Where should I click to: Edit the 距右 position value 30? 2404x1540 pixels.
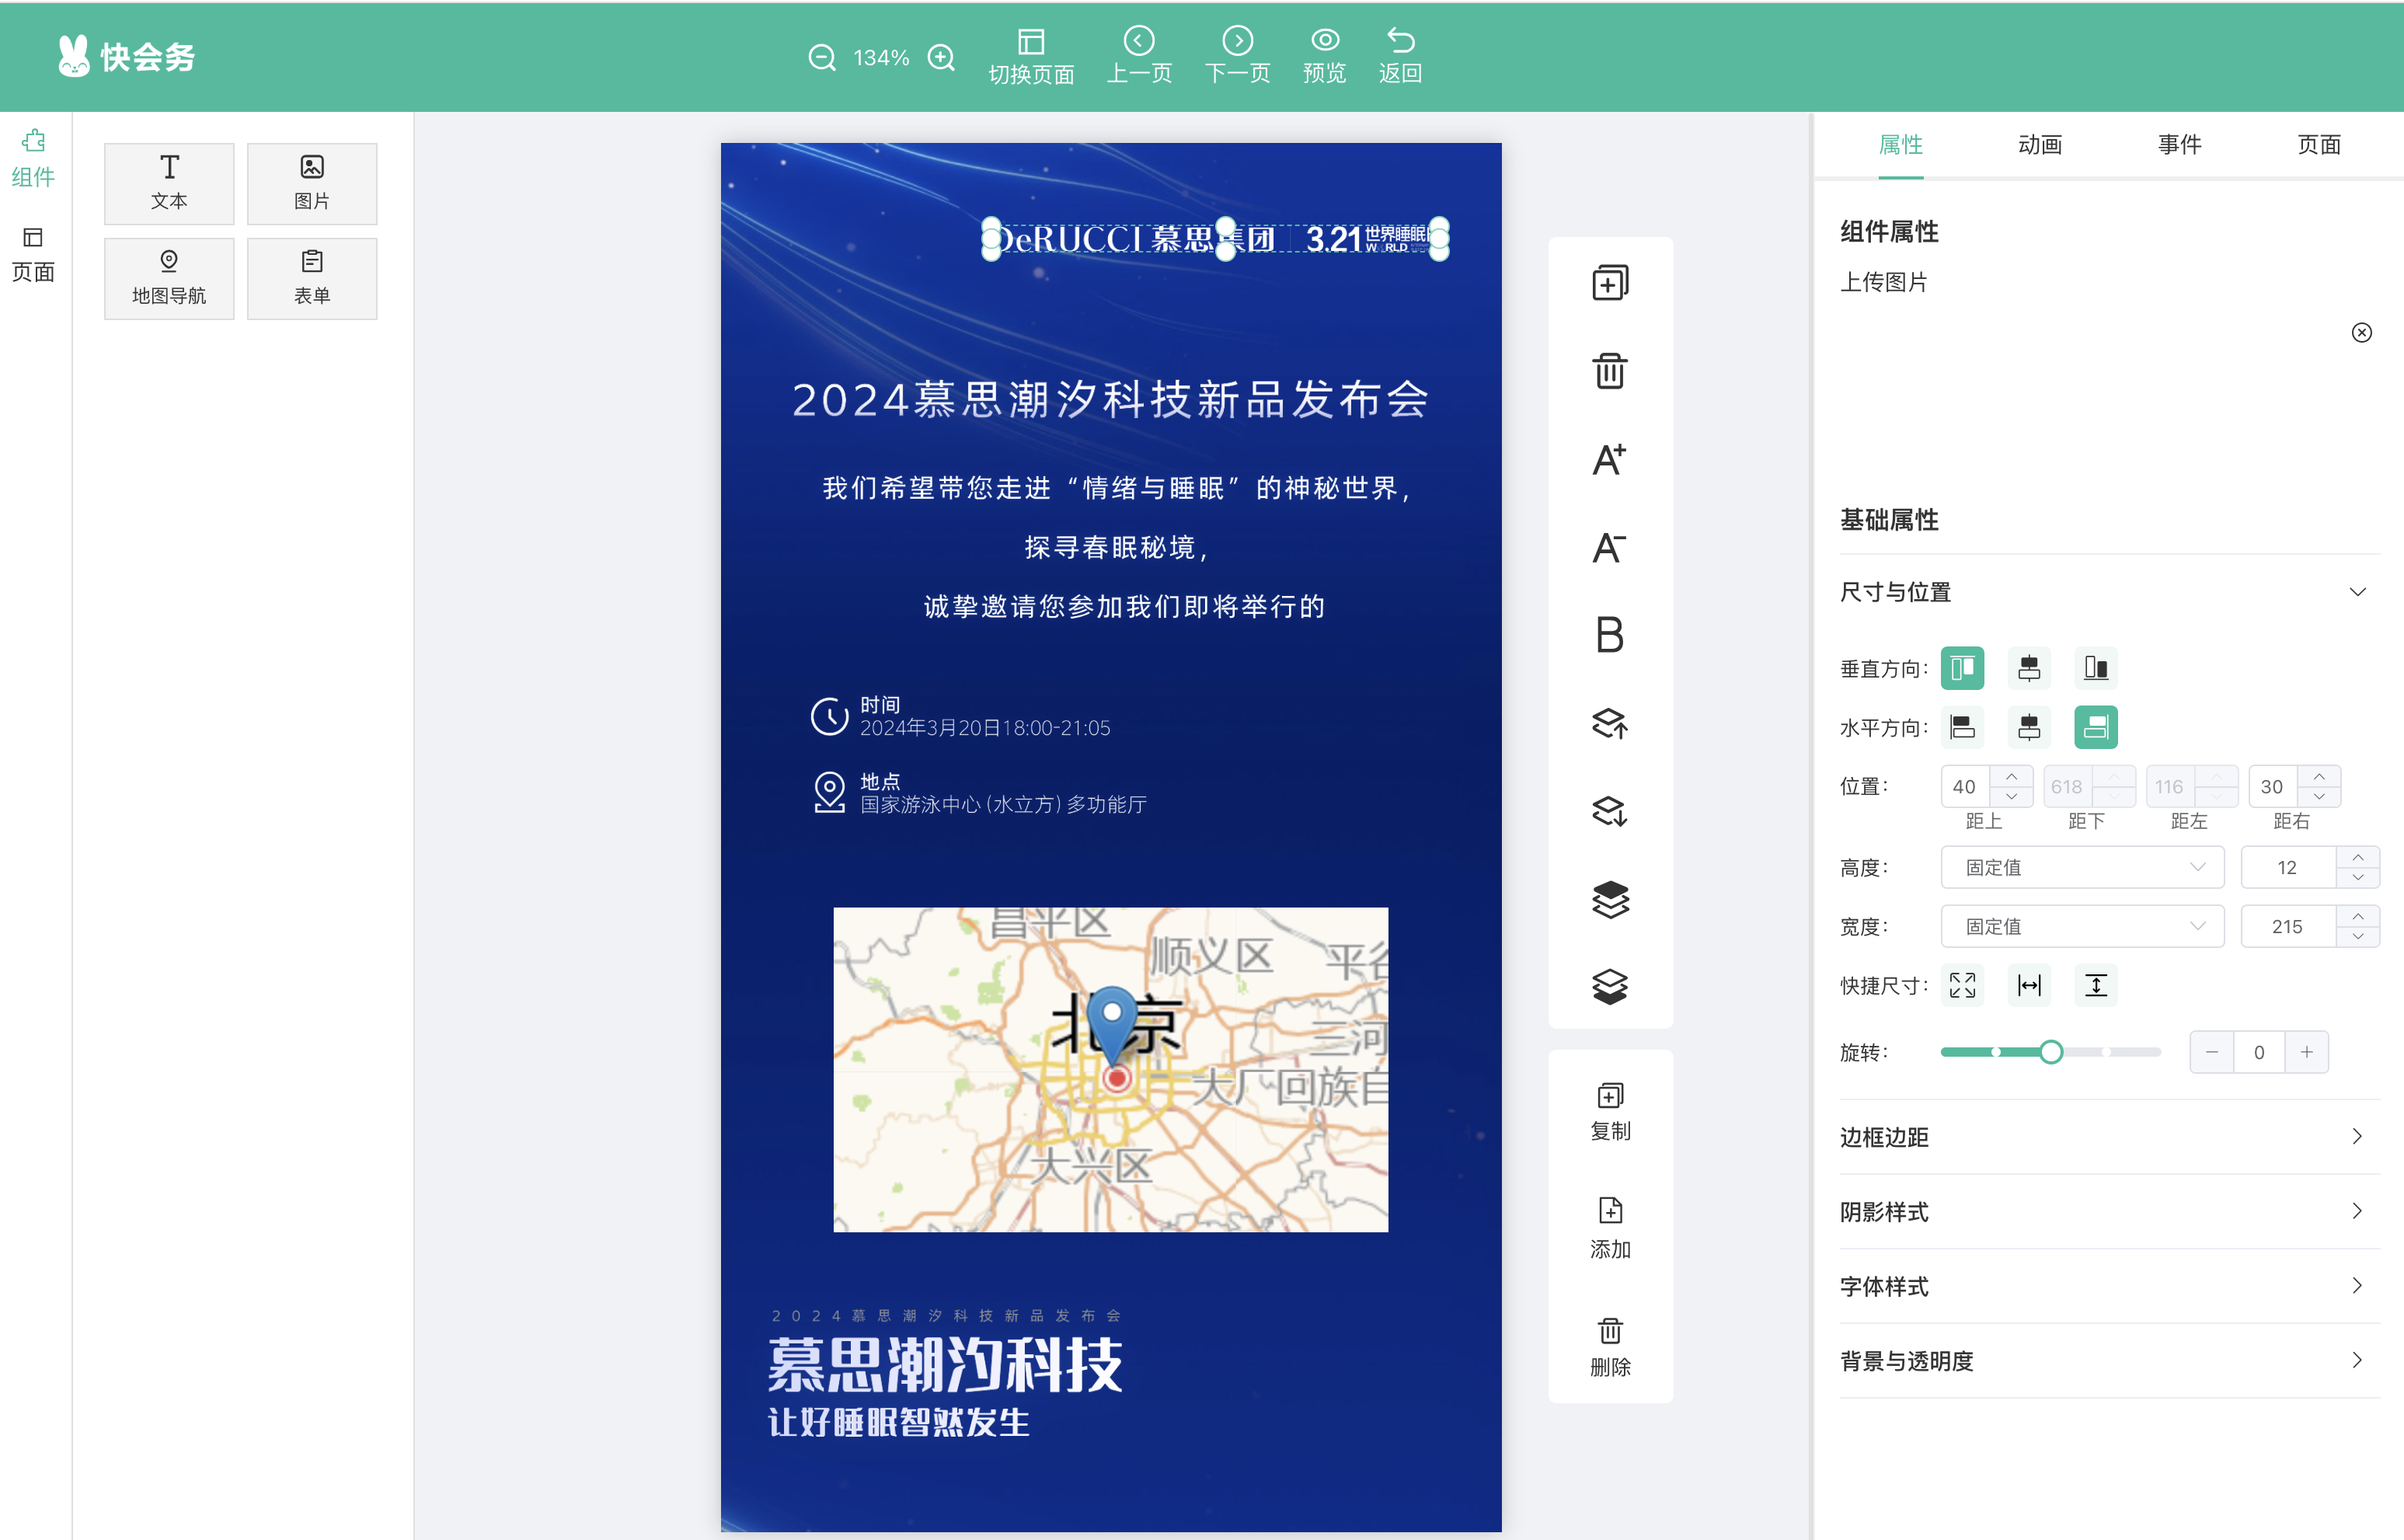click(x=2272, y=787)
